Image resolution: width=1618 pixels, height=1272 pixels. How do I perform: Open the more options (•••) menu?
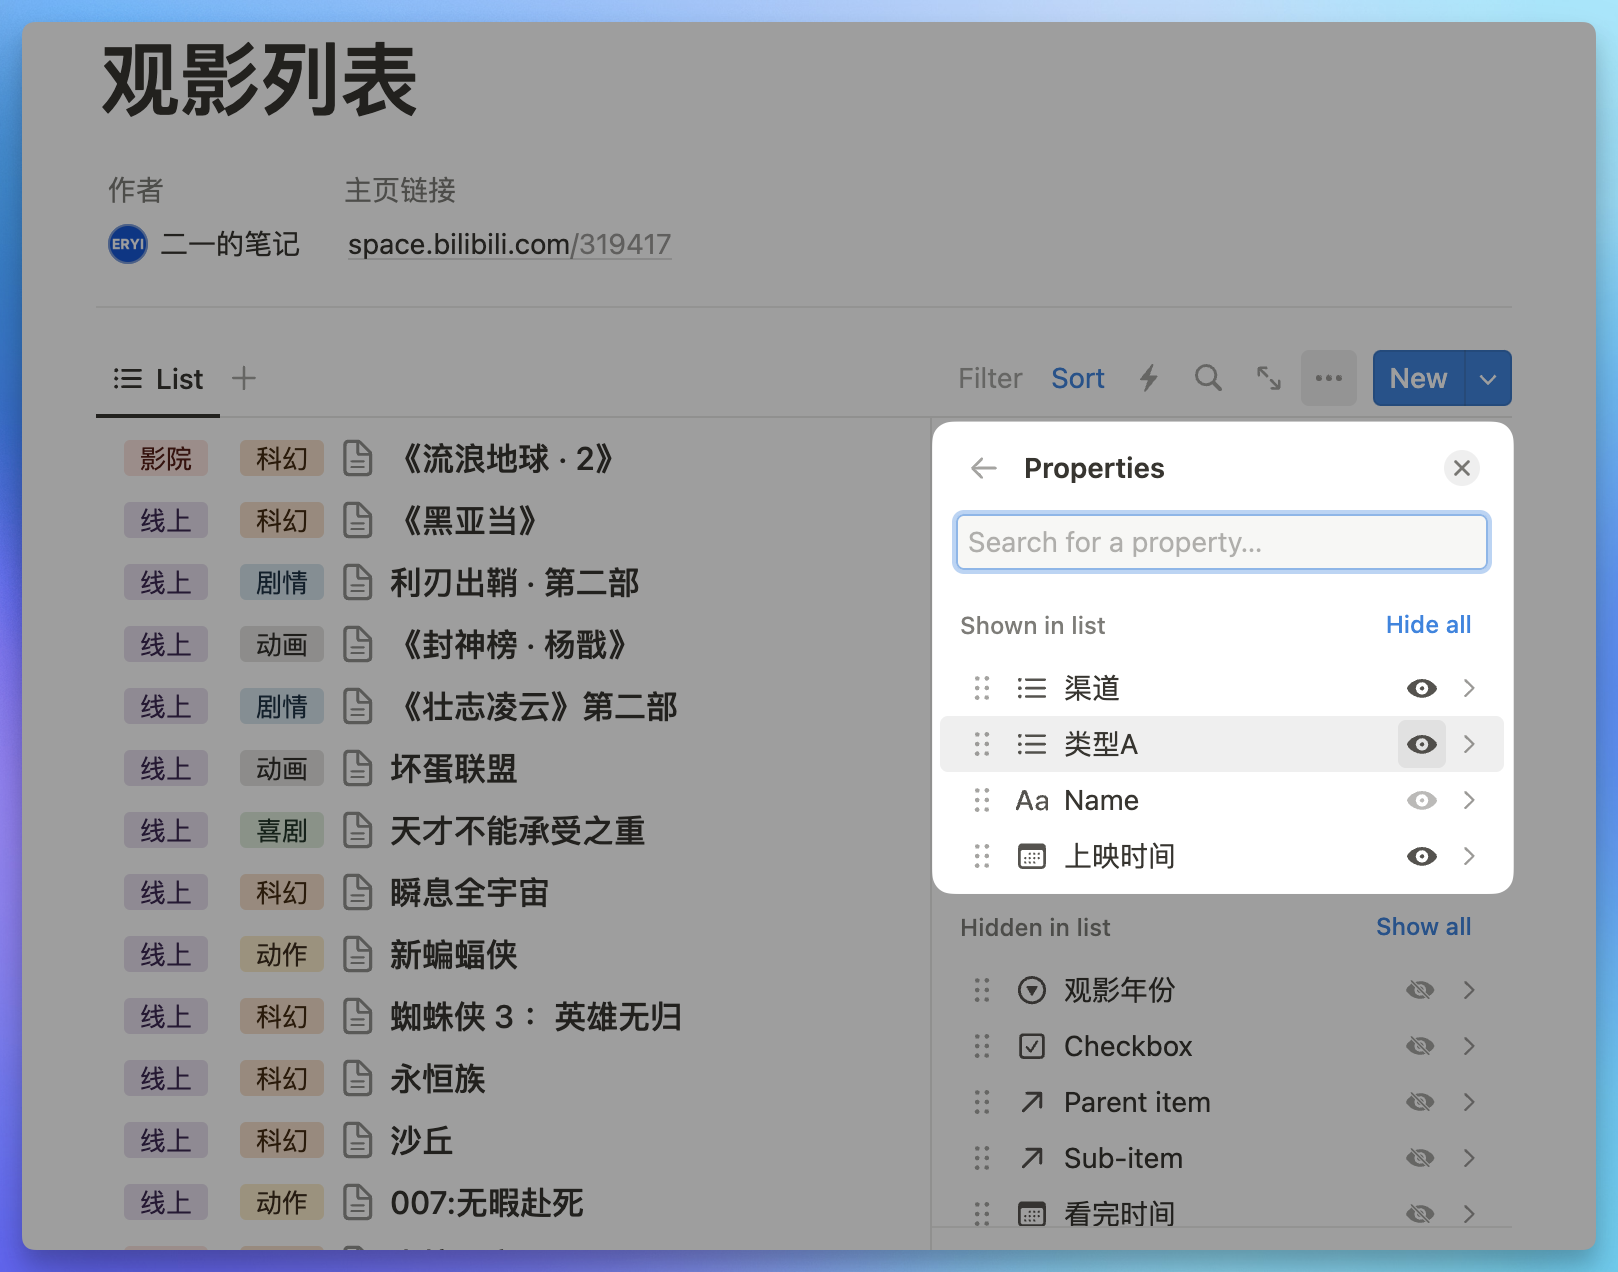pos(1328,378)
